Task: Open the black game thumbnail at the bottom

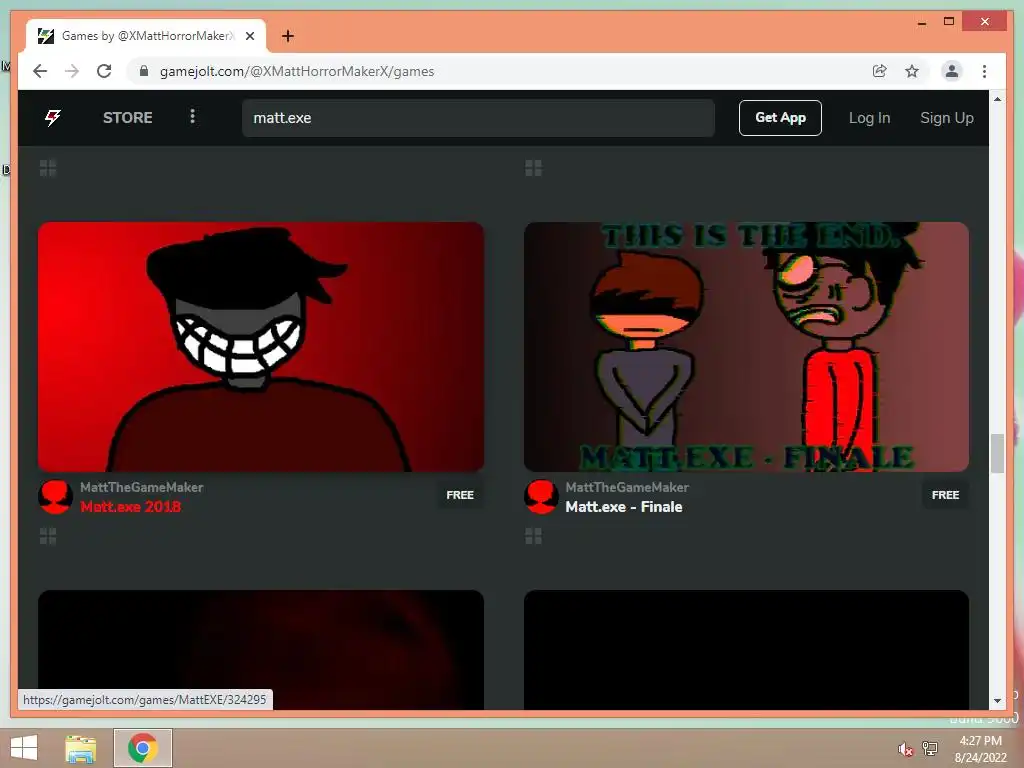Action: click(x=746, y=649)
